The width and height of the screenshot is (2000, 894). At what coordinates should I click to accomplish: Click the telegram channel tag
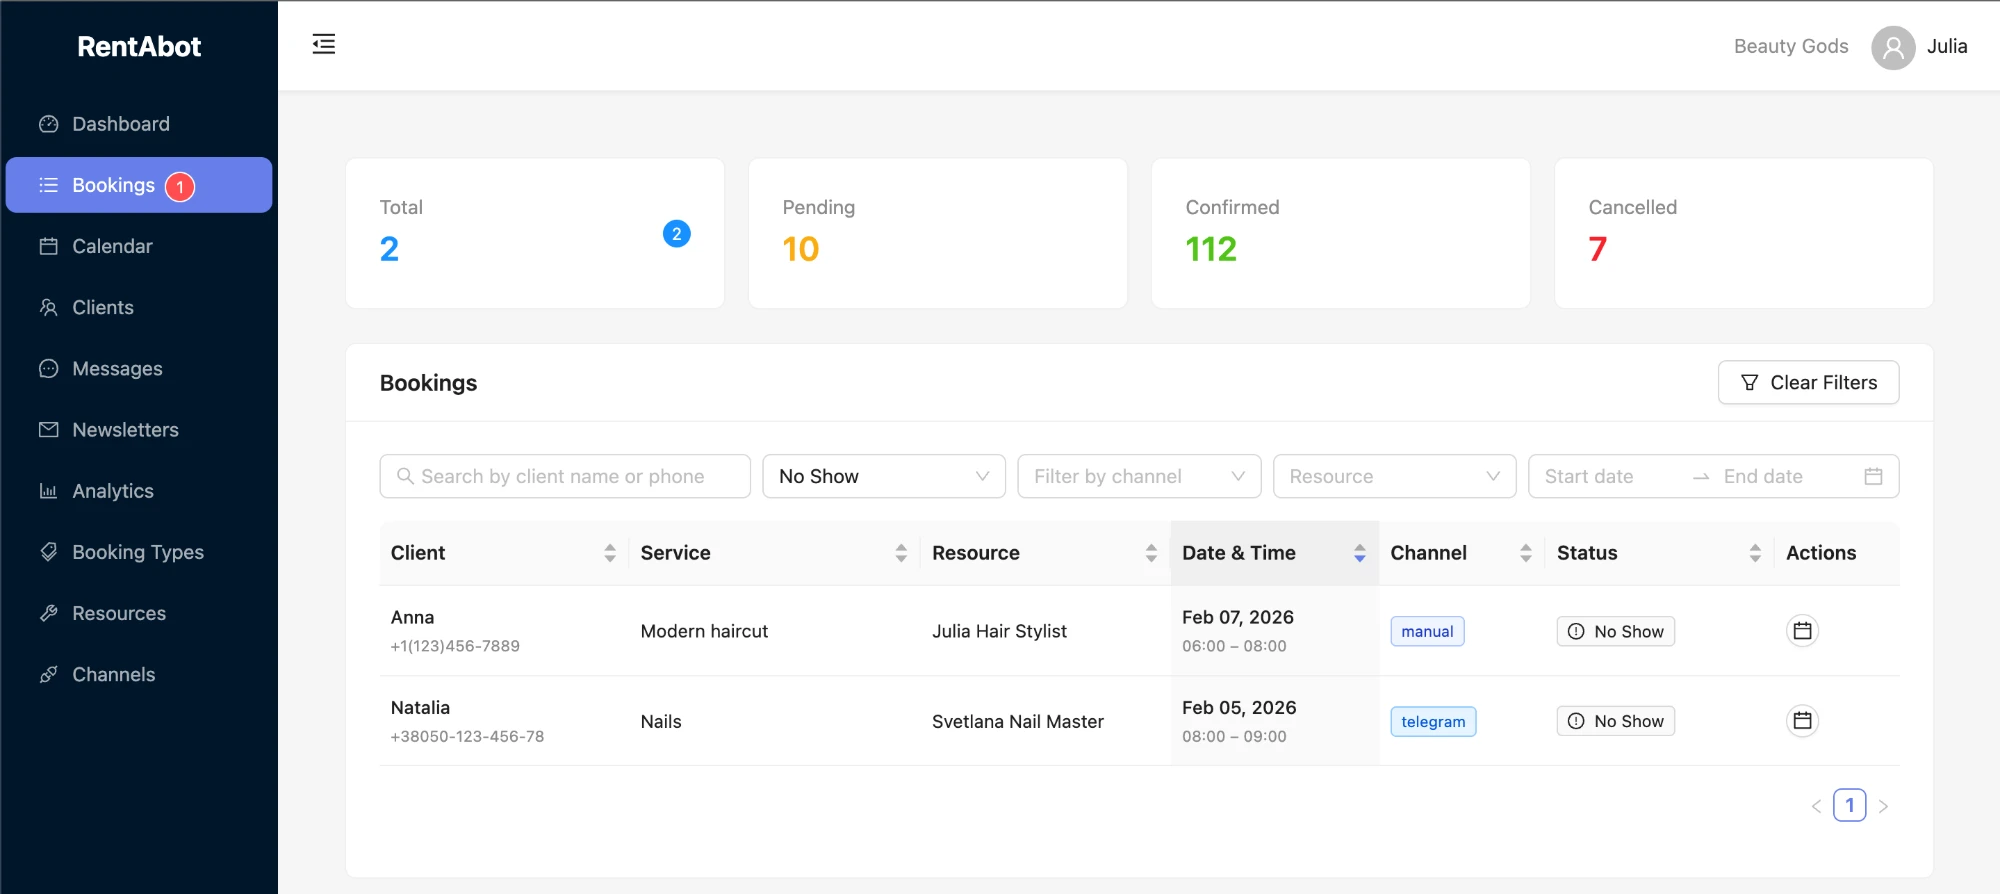coord(1433,721)
